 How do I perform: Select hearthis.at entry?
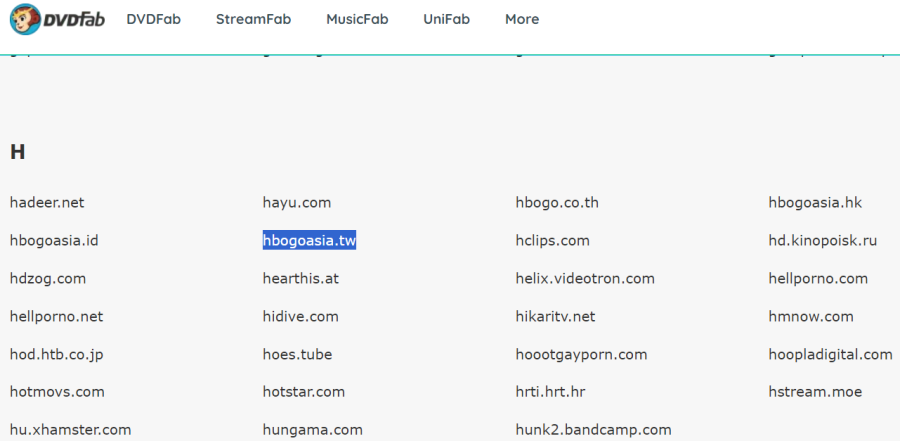(x=301, y=278)
